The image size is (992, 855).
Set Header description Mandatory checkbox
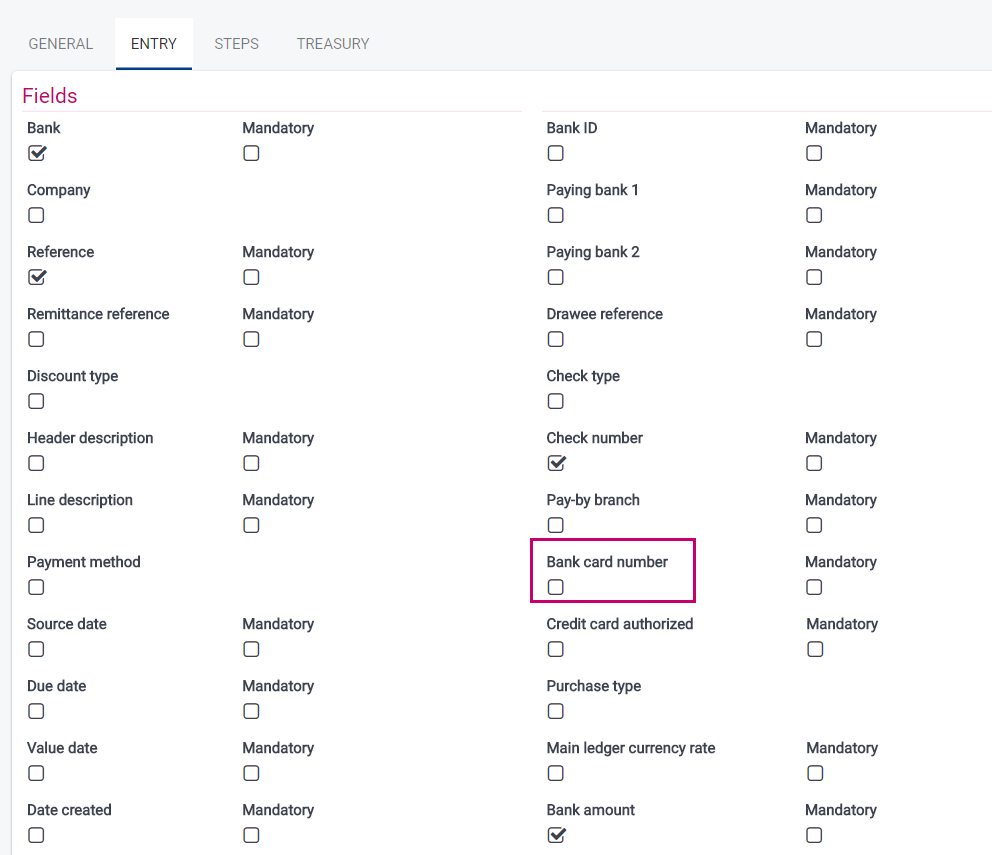(x=251, y=463)
